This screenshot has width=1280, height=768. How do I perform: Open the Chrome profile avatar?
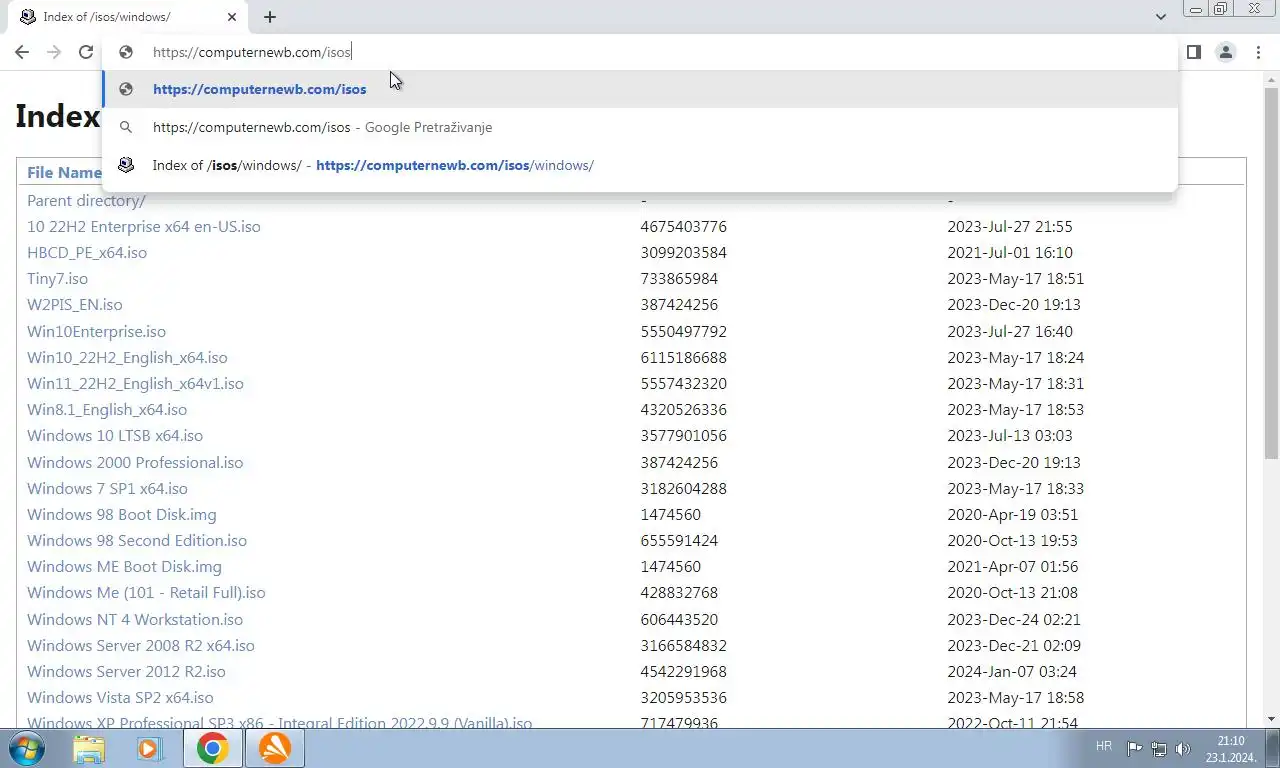point(1225,52)
